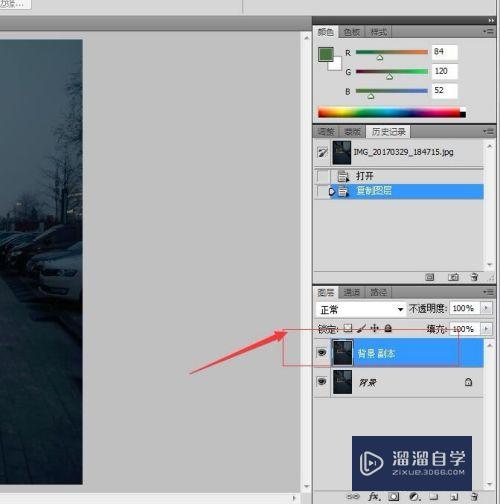Click the history brush source icon beside snapshot
Viewport: 500px width, 504px height.
coord(322,153)
